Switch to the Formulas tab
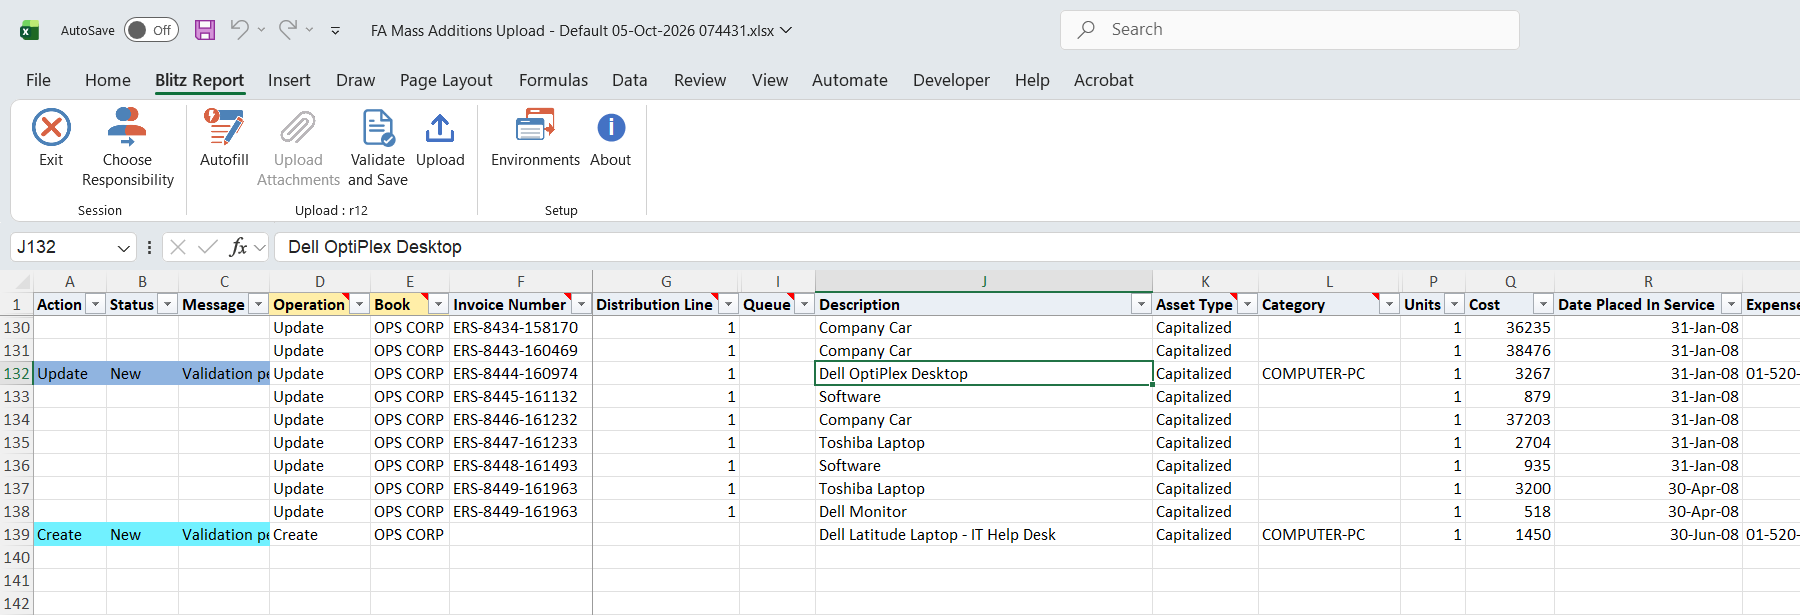1800x615 pixels. tap(553, 80)
